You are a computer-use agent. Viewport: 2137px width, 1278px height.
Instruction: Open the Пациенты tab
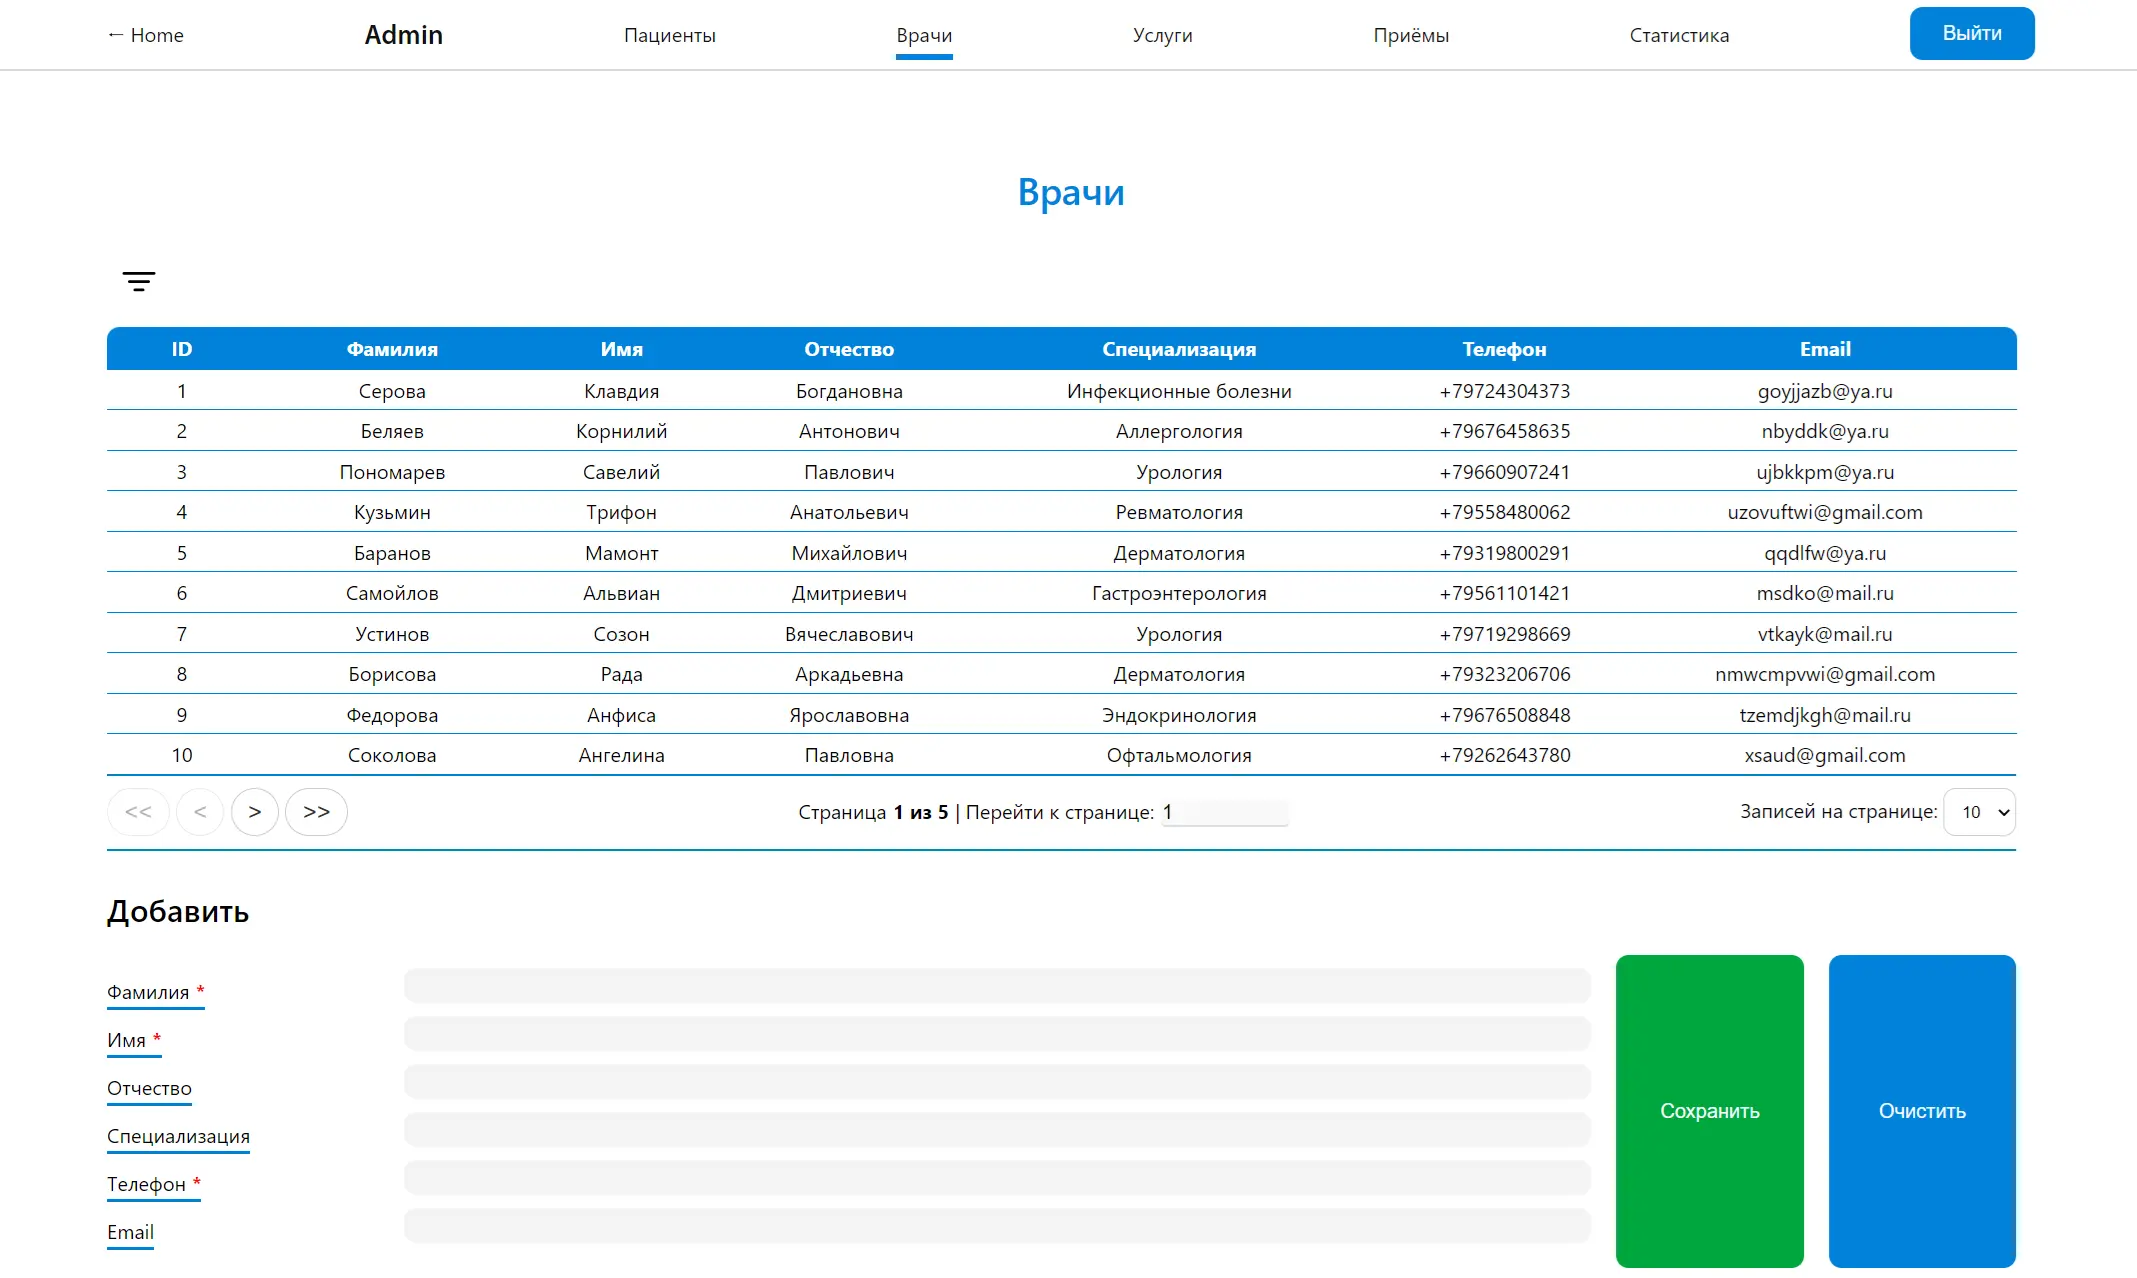tap(669, 35)
